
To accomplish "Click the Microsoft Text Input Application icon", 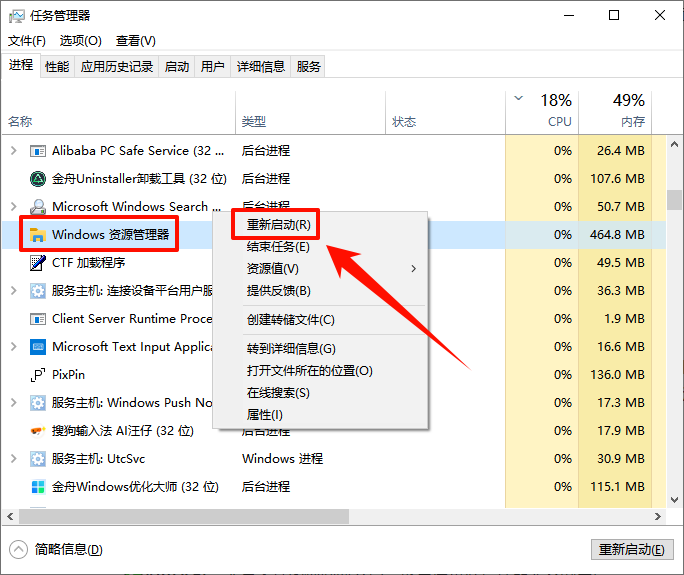I will pyautogui.click(x=38, y=347).
